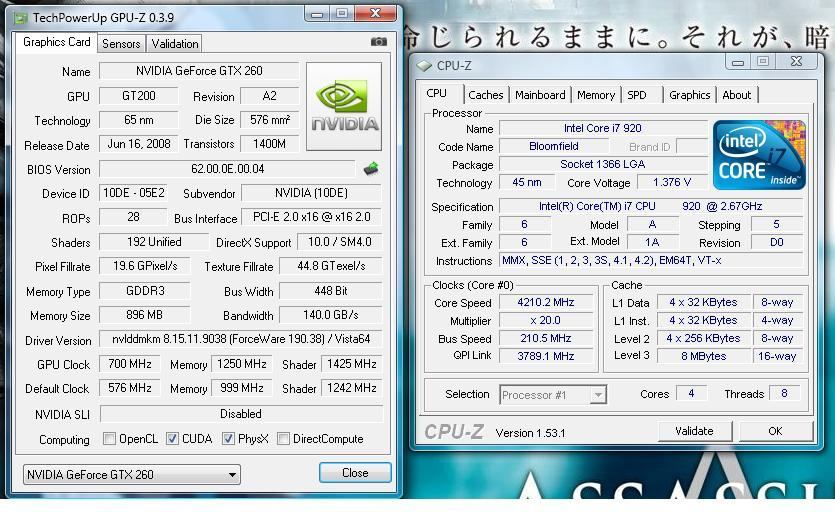Click the CPU-Z title bar app icon
This screenshot has width=835, height=512.
424,66
